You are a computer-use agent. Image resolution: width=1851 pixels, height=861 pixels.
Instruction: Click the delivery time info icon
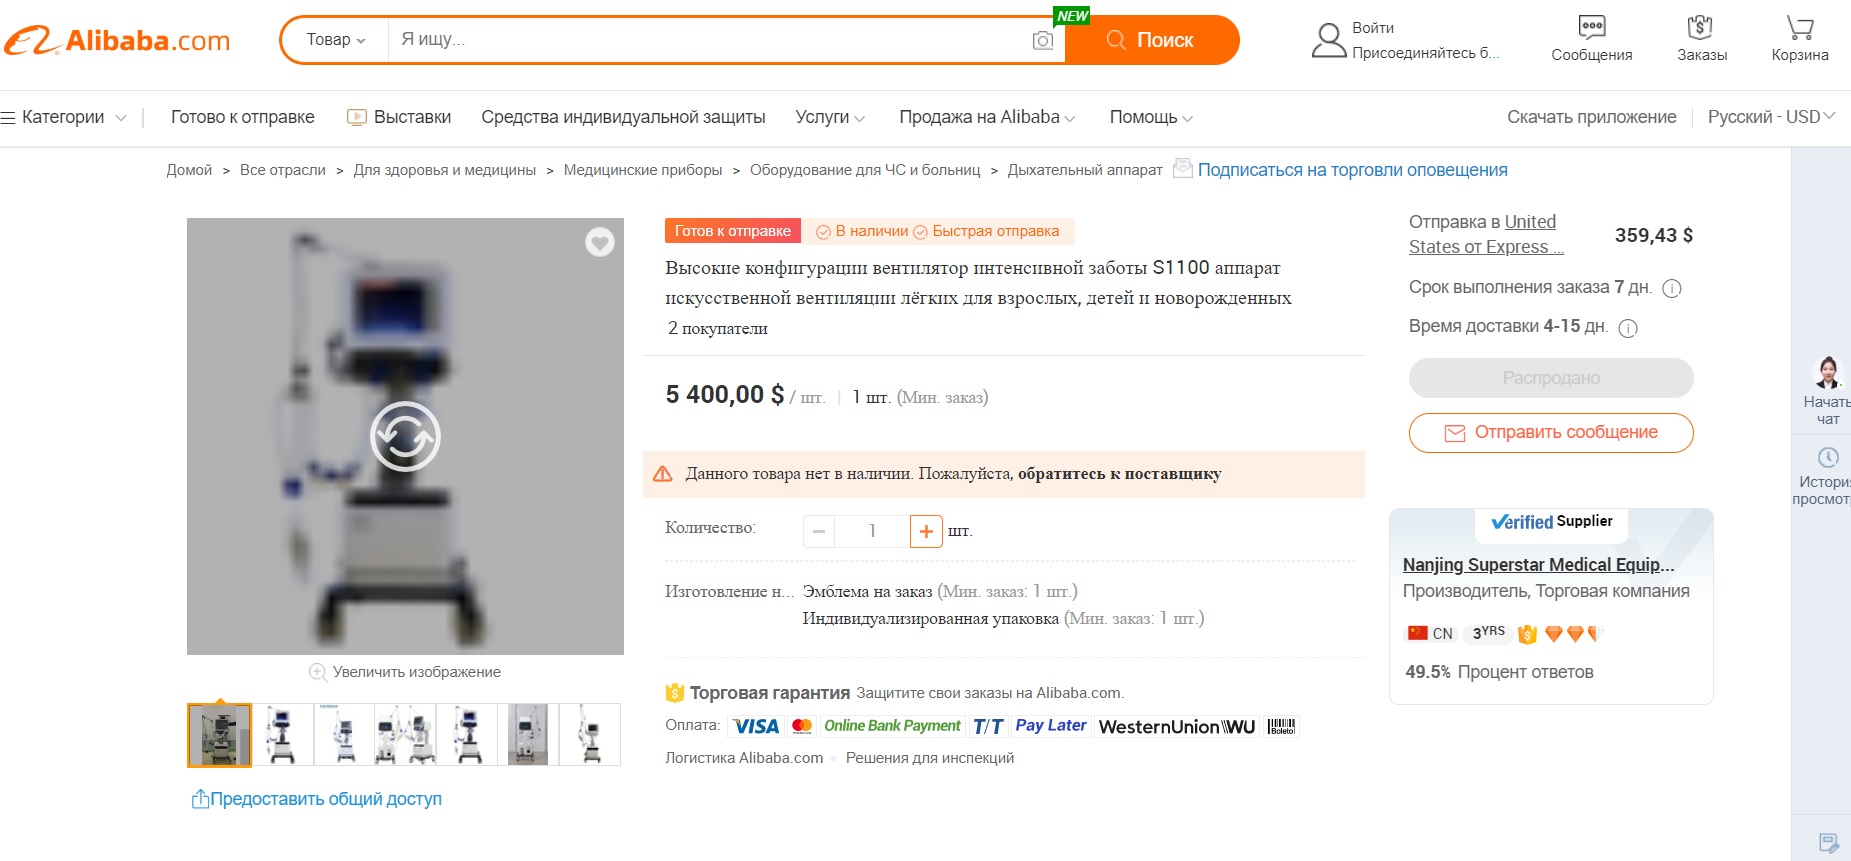1628,328
